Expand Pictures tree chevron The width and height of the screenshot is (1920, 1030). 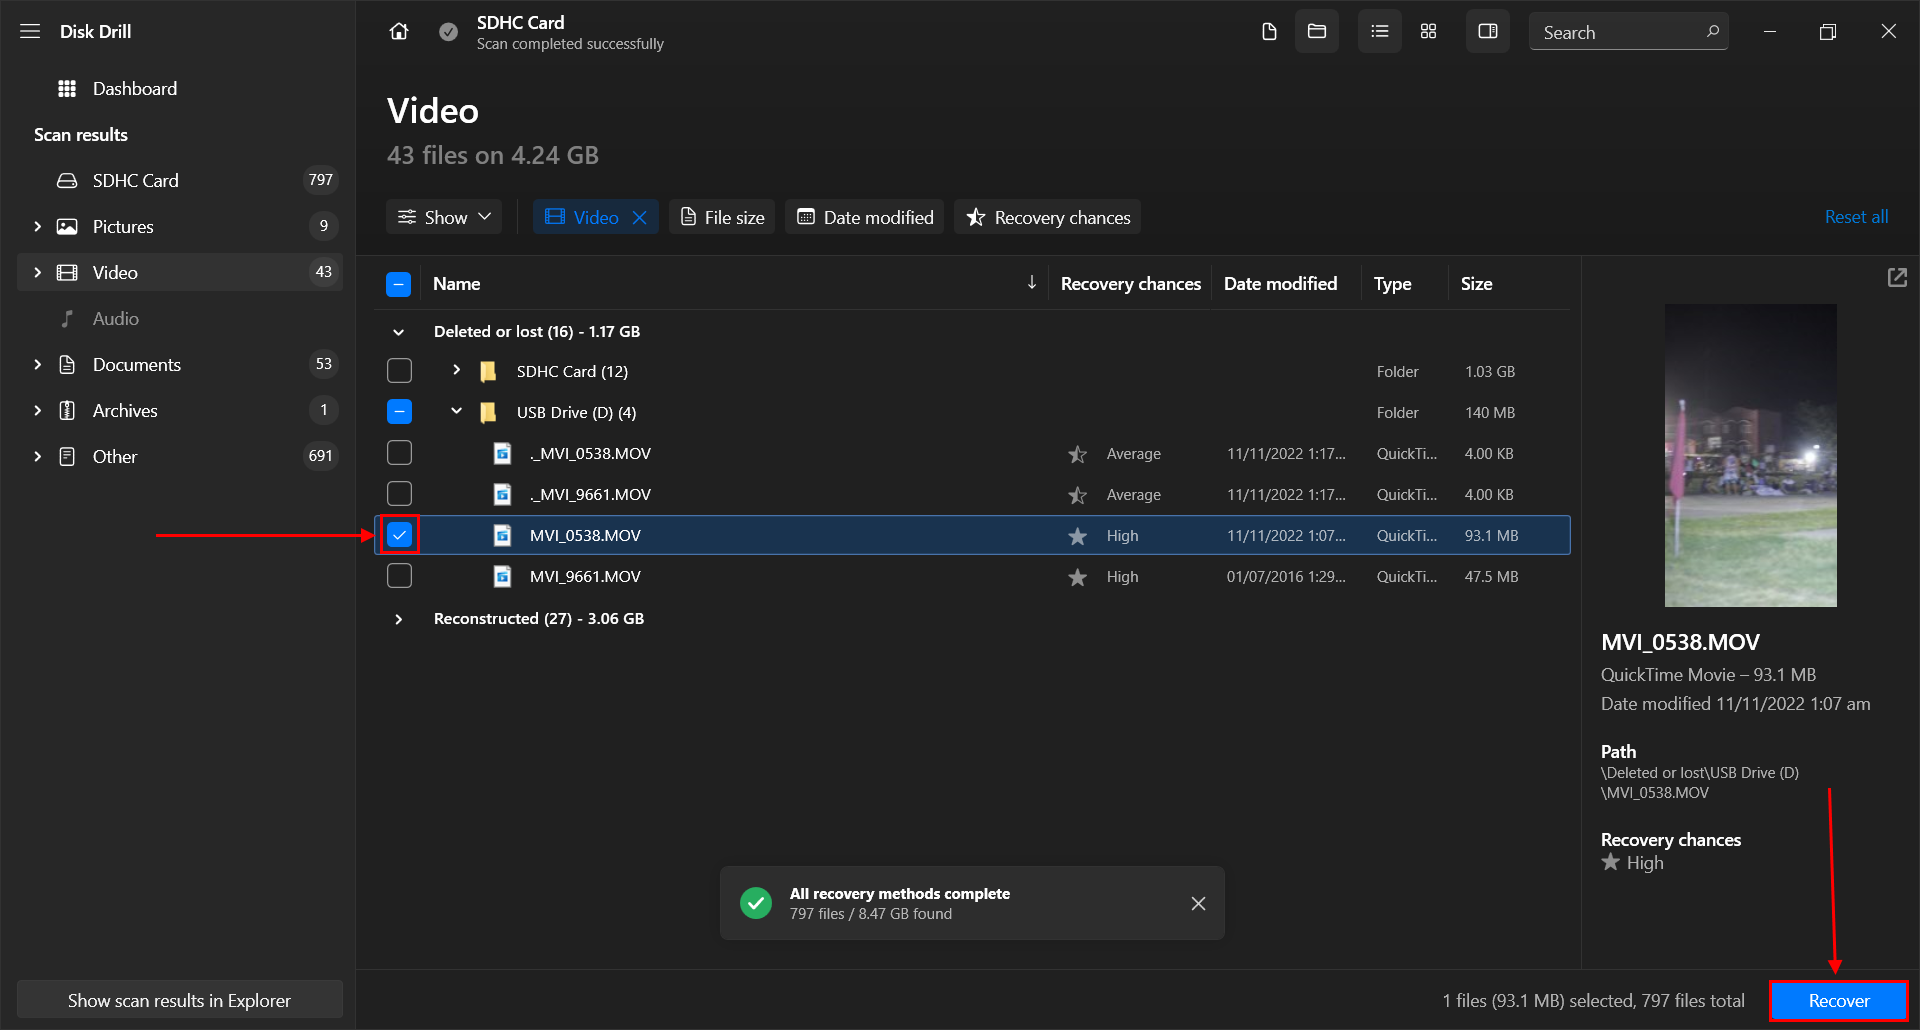click(x=37, y=227)
